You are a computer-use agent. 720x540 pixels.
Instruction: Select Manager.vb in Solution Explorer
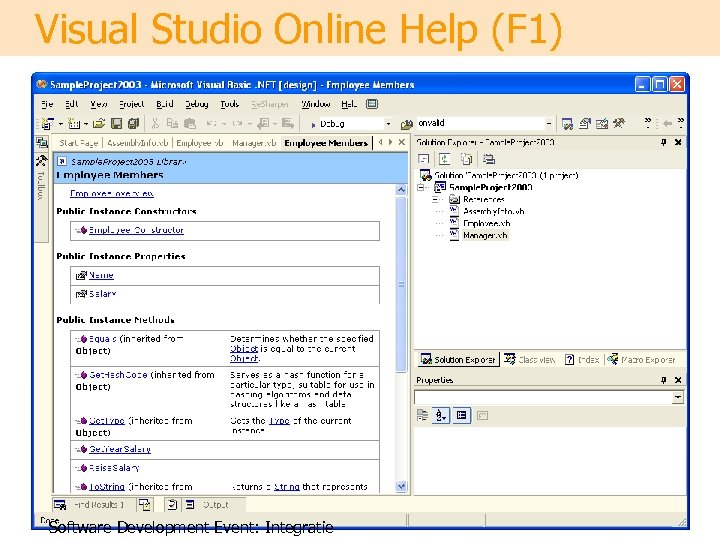coord(485,236)
